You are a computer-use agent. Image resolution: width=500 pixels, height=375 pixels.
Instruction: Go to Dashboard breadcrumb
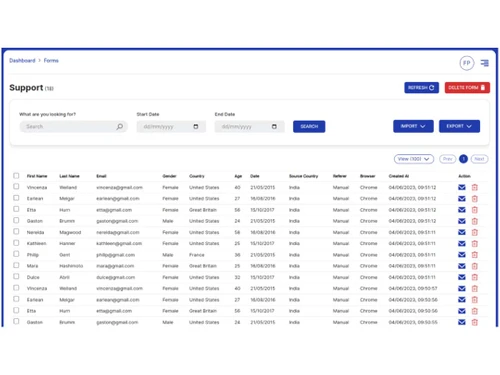(x=22, y=60)
